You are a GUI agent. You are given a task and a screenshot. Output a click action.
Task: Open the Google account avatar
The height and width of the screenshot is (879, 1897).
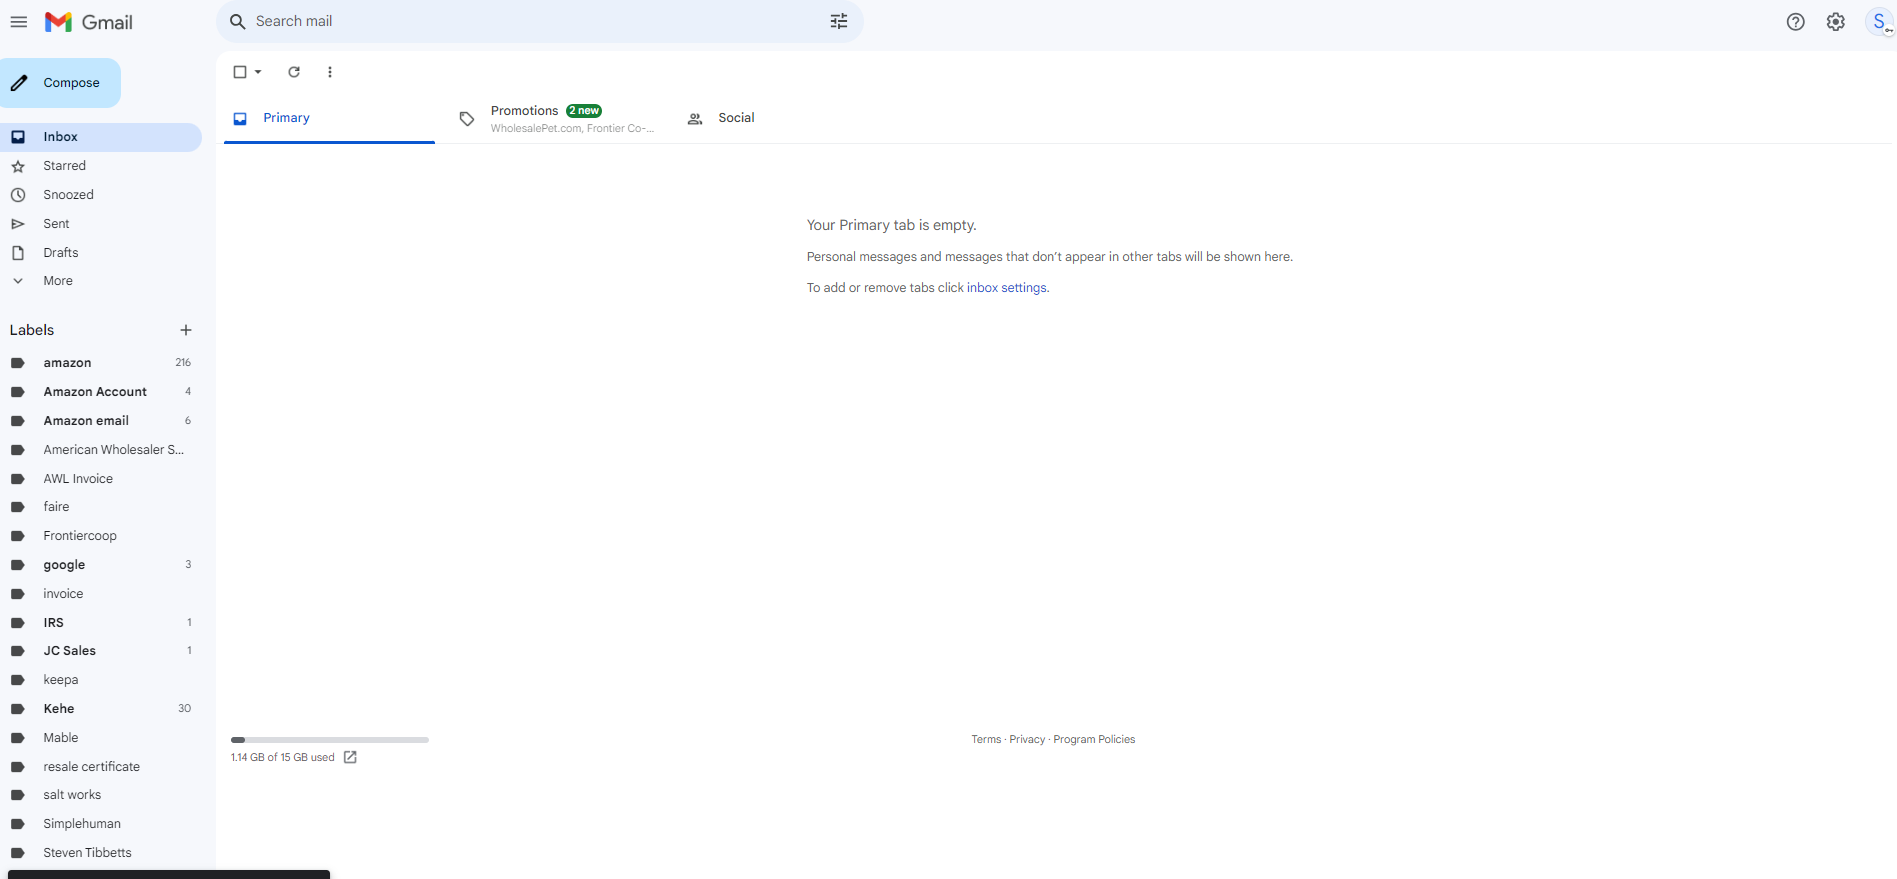1880,22
